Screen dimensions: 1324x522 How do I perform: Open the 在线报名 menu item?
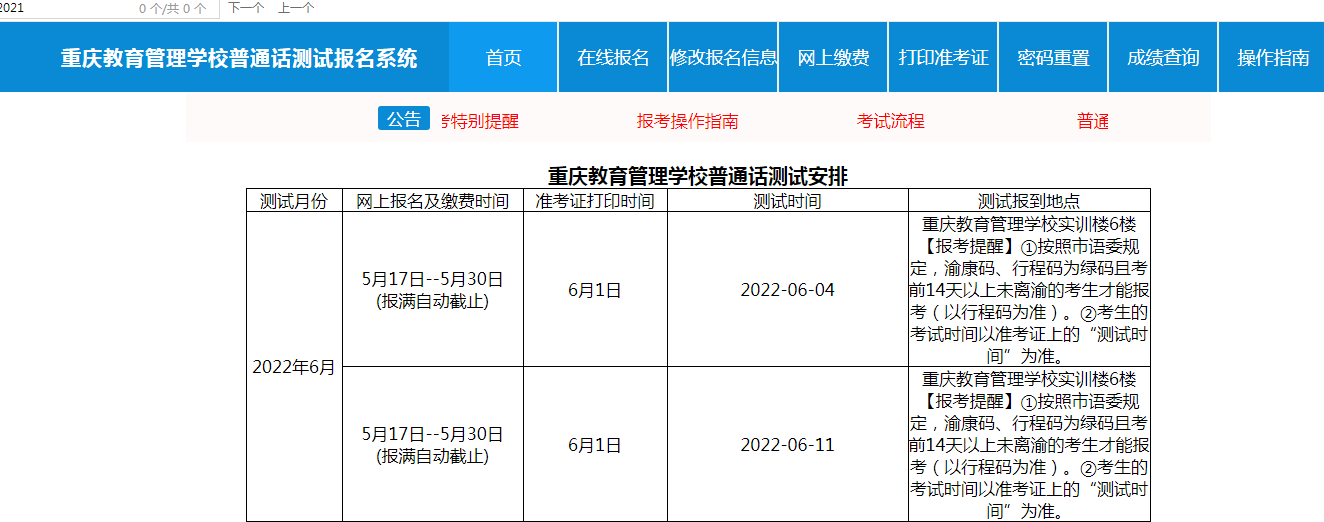pos(613,57)
